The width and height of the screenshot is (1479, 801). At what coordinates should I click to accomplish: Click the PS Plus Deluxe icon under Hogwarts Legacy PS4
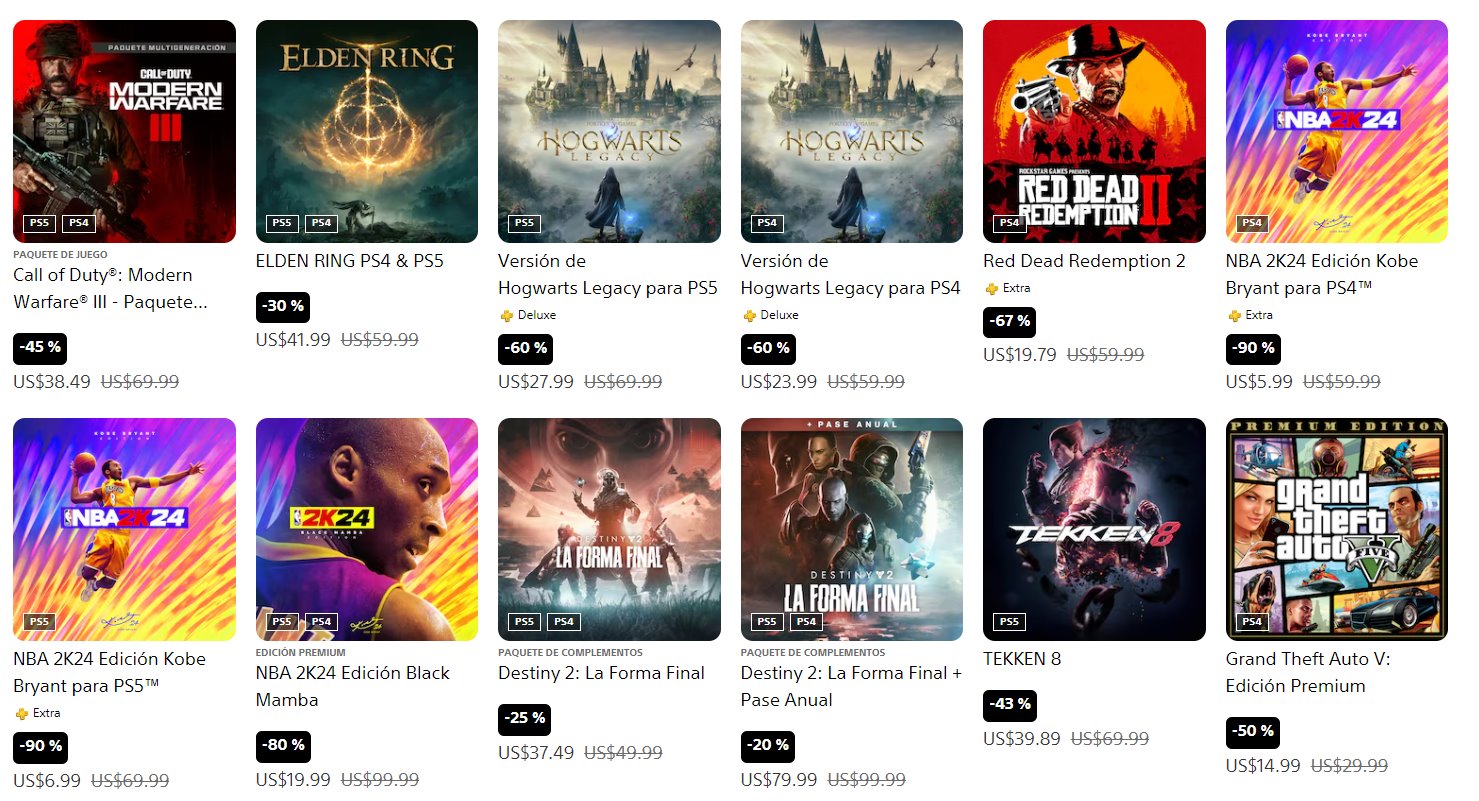pyautogui.click(x=749, y=315)
